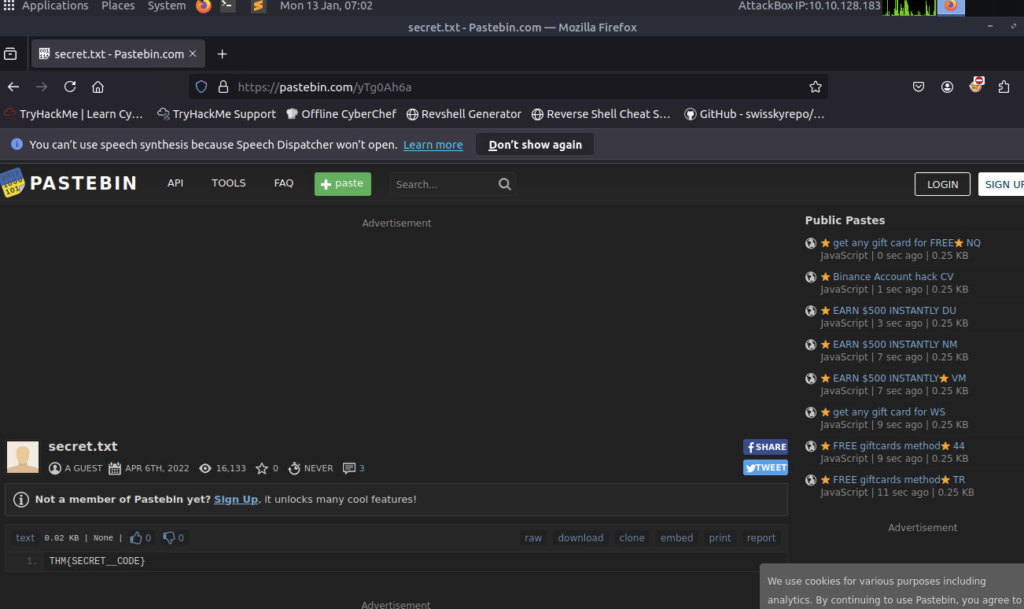The image size is (1024, 609).
Task: Open the TOOLS menu
Action: 229,183
